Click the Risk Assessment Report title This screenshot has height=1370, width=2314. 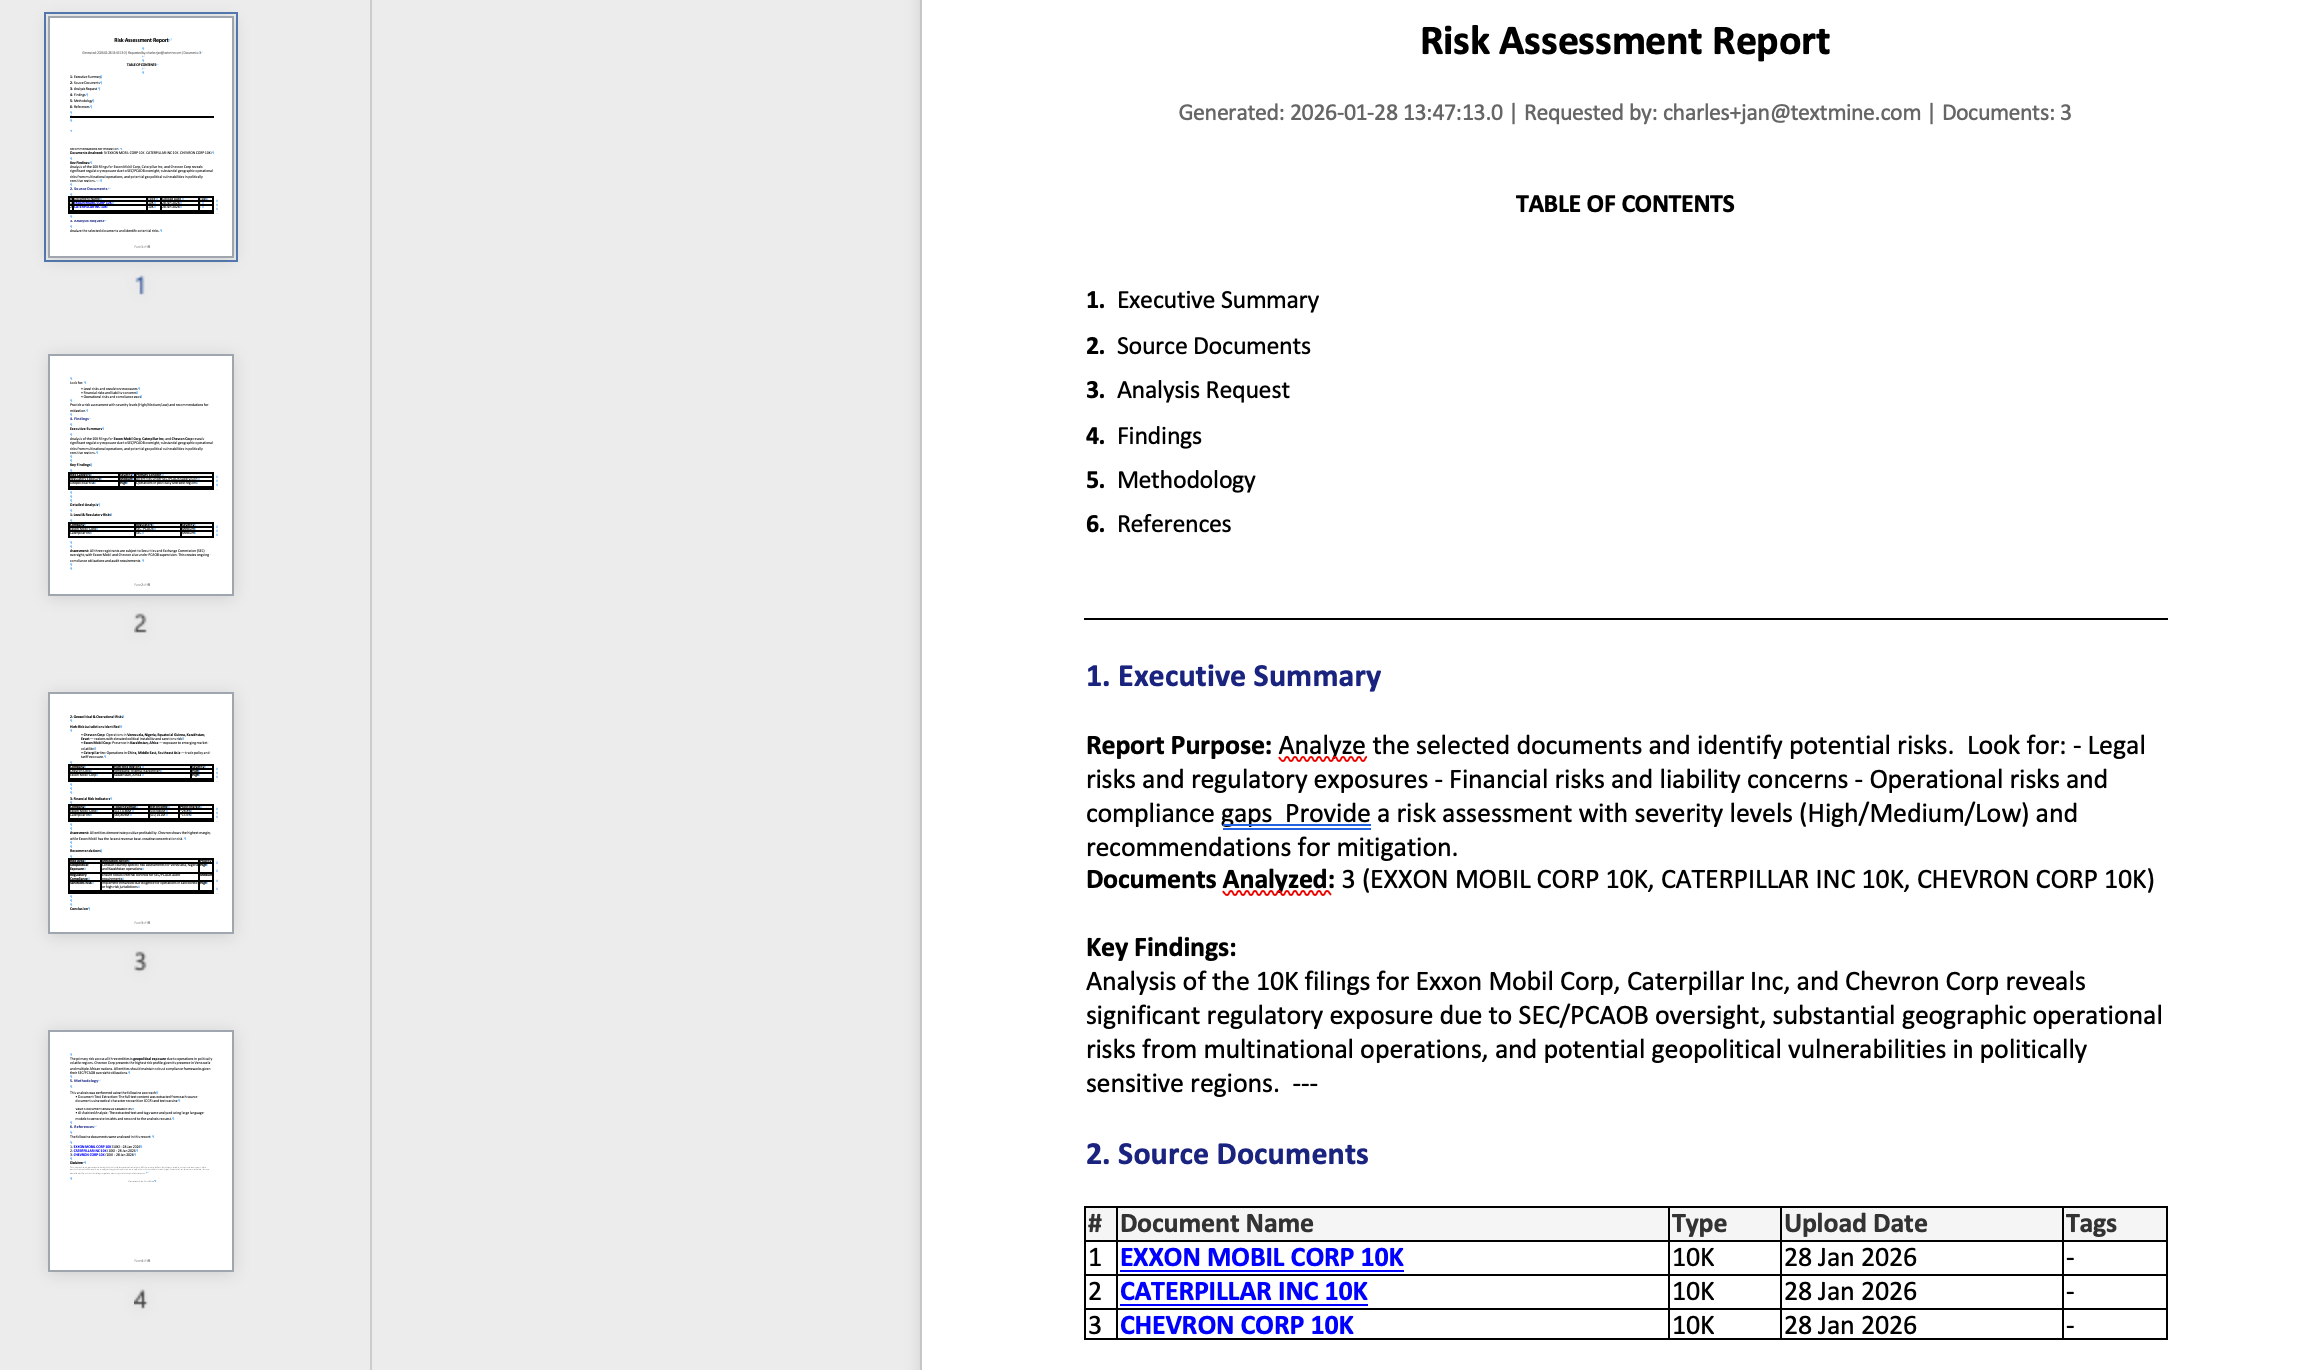pos(1625,41)
